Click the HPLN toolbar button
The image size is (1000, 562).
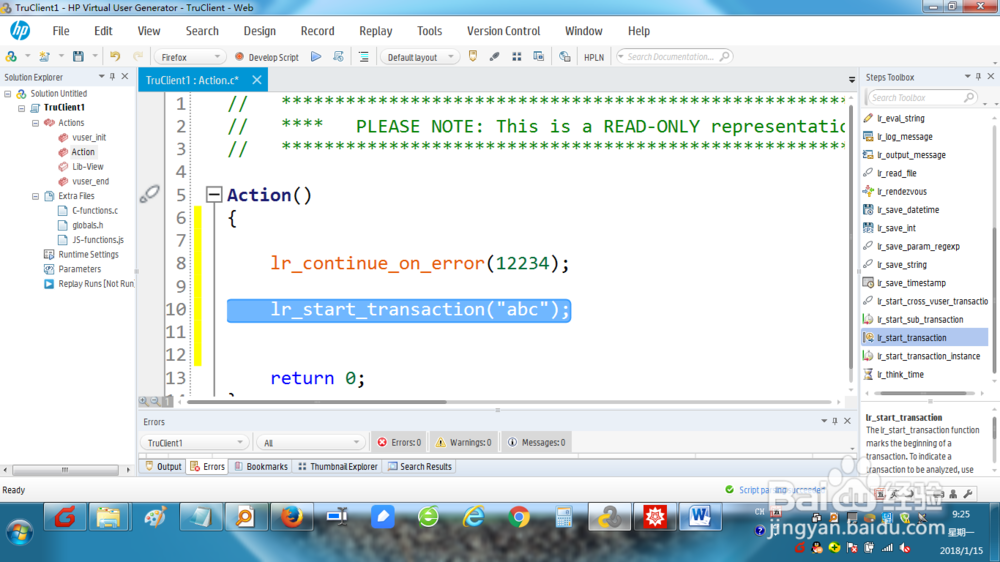[594, 57]
